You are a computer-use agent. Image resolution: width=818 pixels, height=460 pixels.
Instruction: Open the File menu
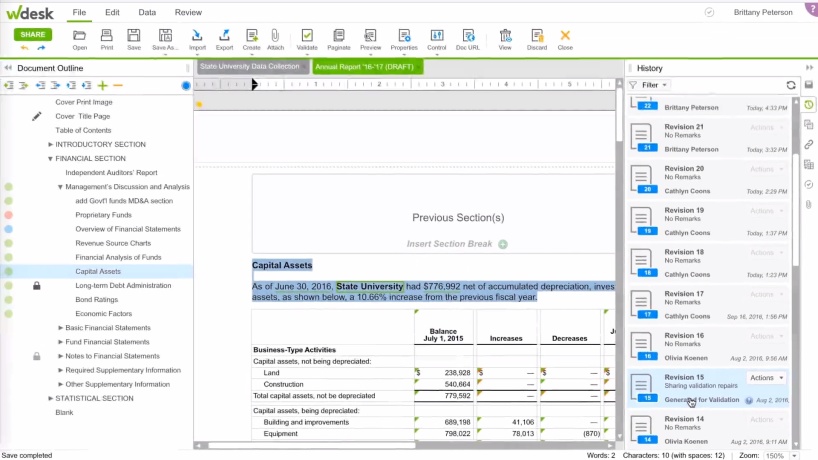(79, 12)
